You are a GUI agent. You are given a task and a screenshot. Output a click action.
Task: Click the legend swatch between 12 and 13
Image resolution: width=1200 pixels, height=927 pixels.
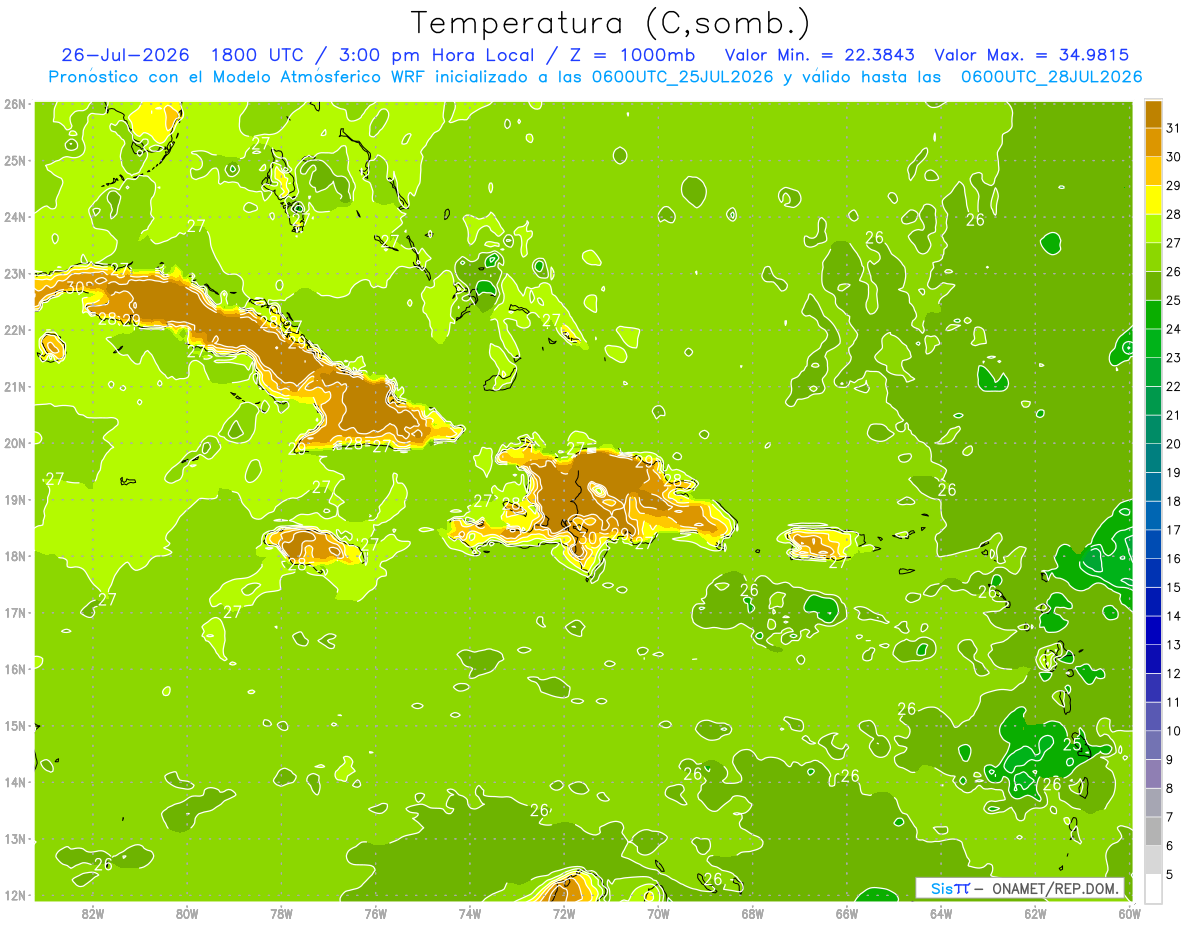[x=1153, y=659]
